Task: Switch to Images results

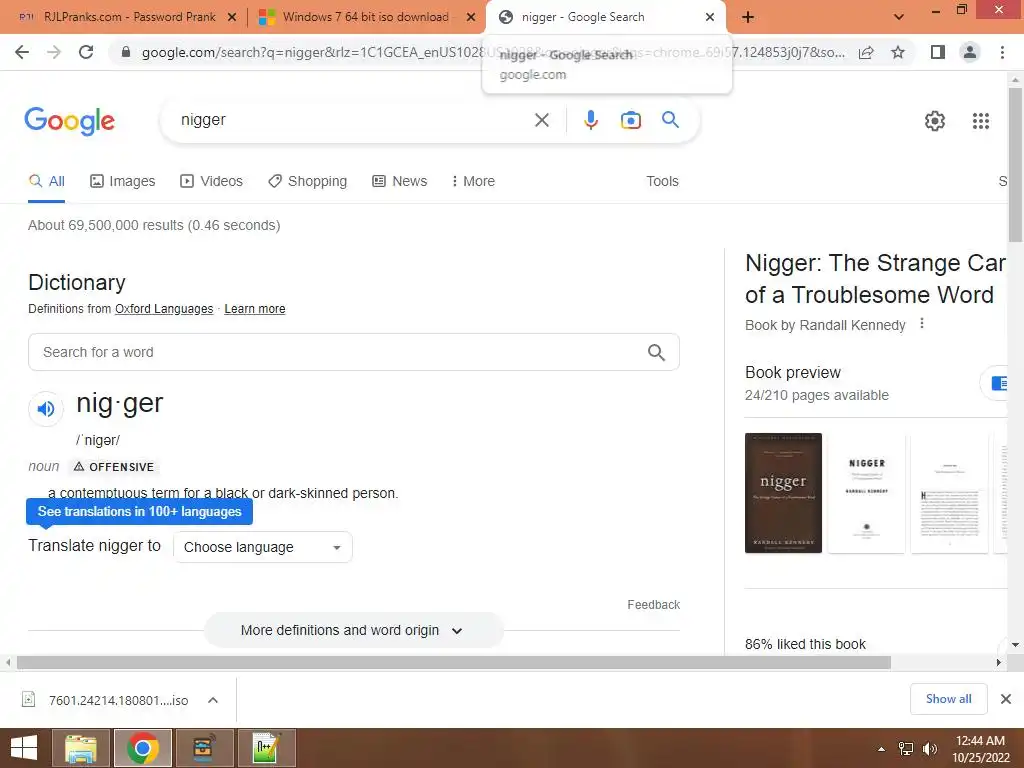Action: [123, 181]
